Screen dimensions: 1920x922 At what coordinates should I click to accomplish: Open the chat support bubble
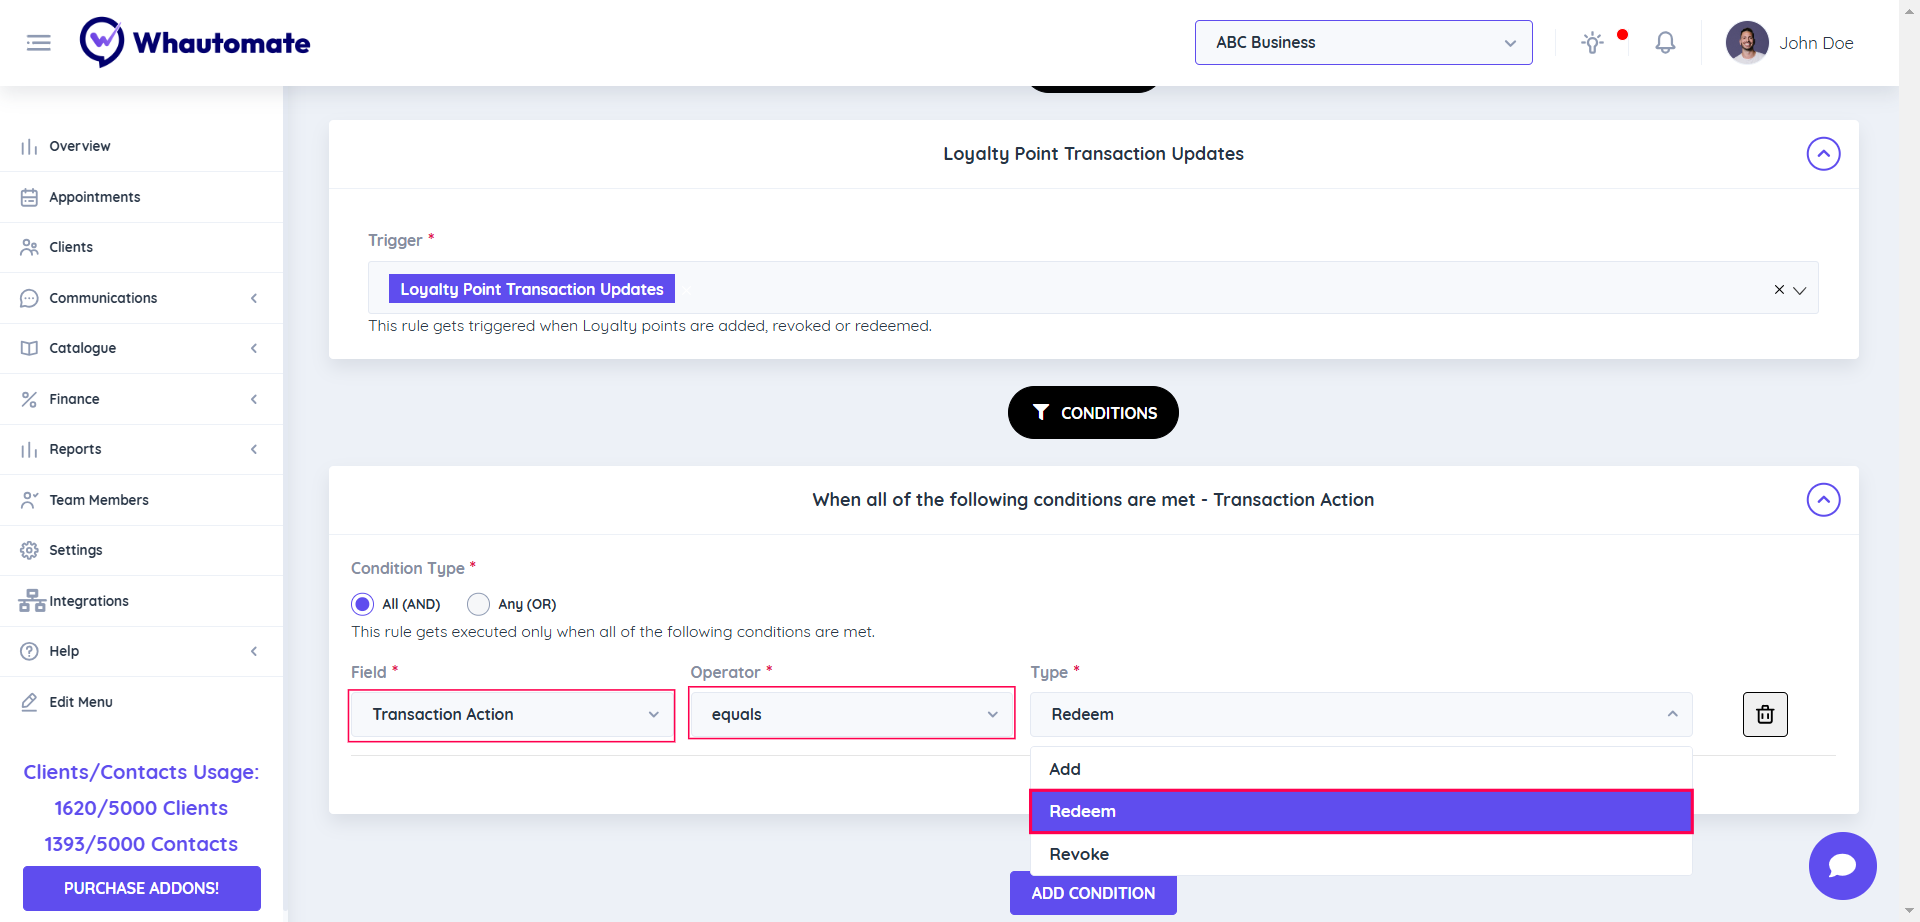click(1842, 865)
